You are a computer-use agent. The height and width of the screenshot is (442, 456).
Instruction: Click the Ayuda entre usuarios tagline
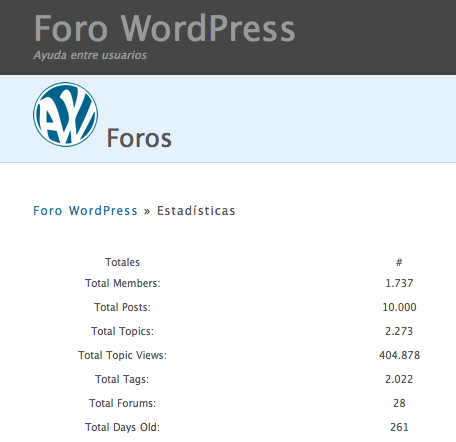point(90,55)
